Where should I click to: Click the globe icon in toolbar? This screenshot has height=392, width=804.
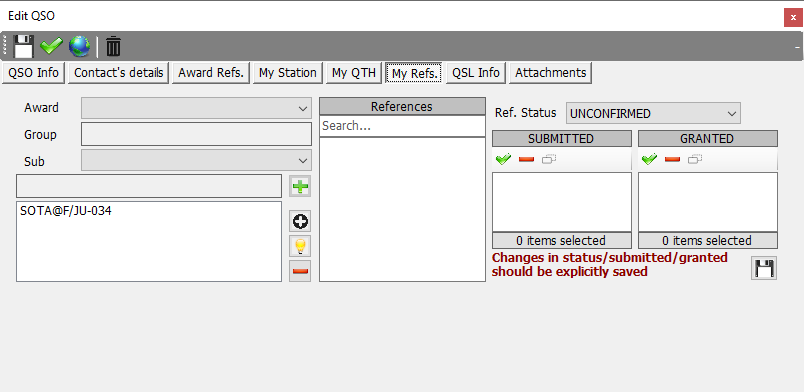(79, 47)
